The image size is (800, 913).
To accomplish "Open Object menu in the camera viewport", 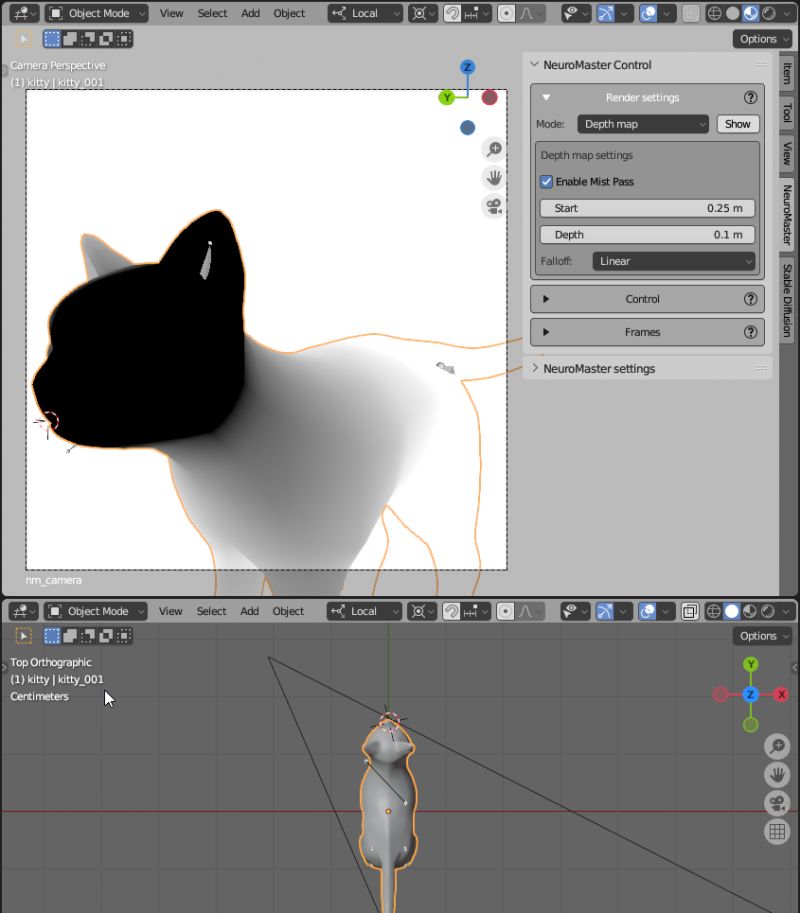I will click(289, 13).
